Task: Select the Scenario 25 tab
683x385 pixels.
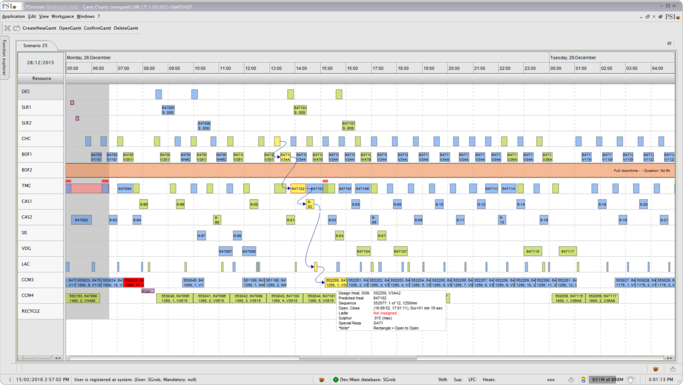Action: (x=35, y=45)
